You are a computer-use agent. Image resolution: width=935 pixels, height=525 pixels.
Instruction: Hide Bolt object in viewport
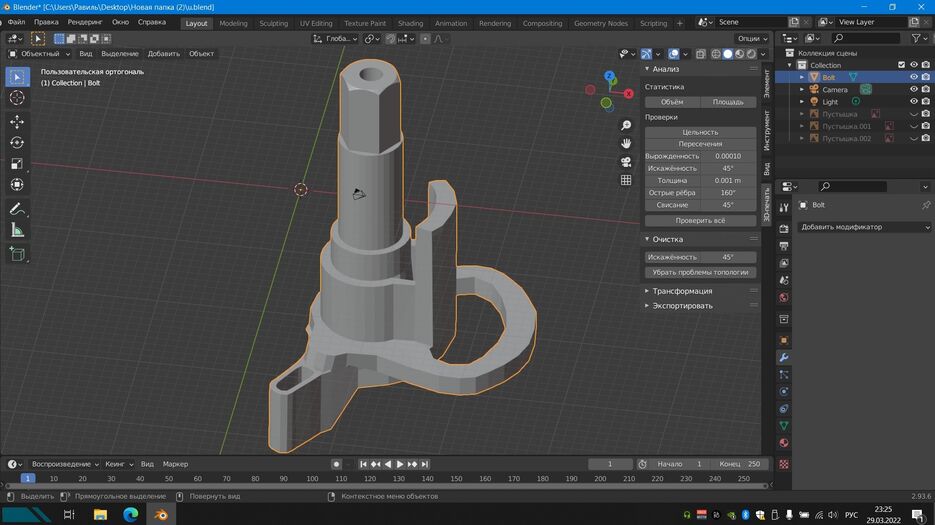click(914, 77)
